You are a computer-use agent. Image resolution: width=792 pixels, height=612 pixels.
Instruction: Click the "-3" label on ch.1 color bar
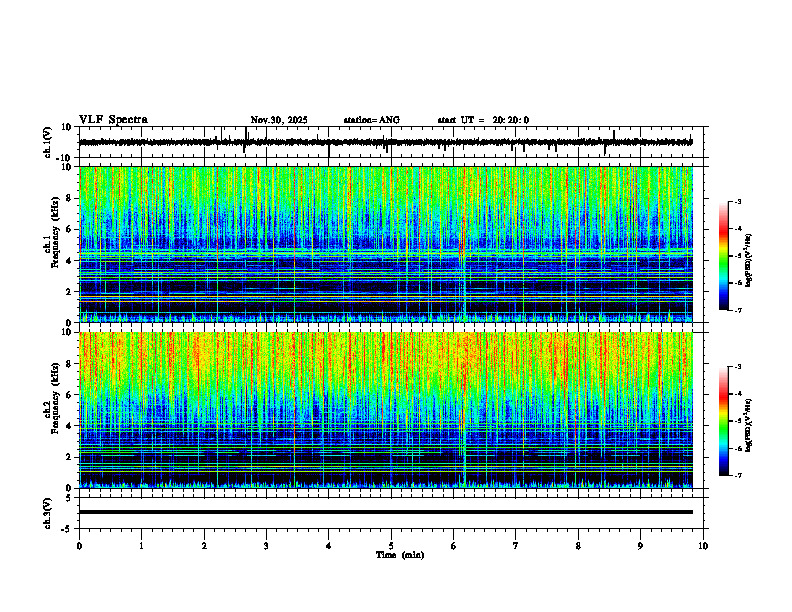click(x=738, y=202)
